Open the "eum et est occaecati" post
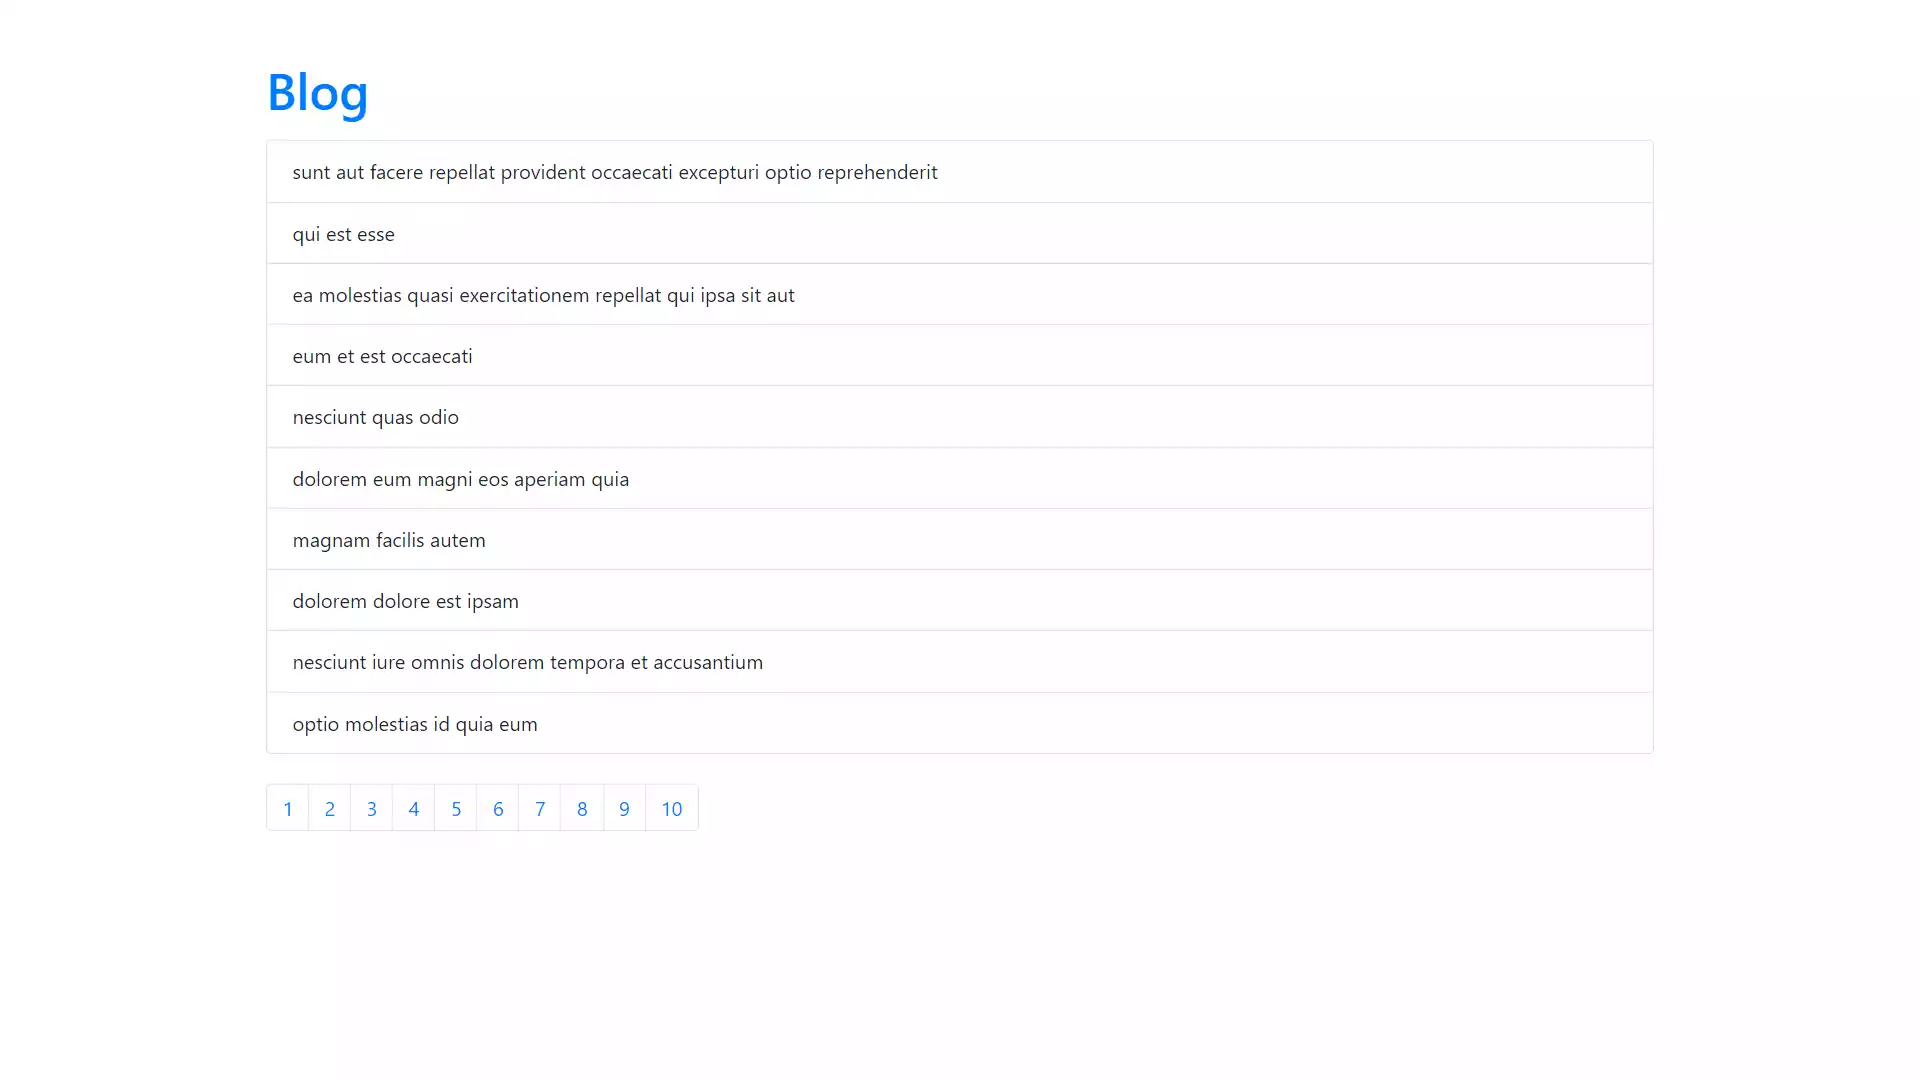This screenshot has width=1920, height=1080. tap(382, 355)
